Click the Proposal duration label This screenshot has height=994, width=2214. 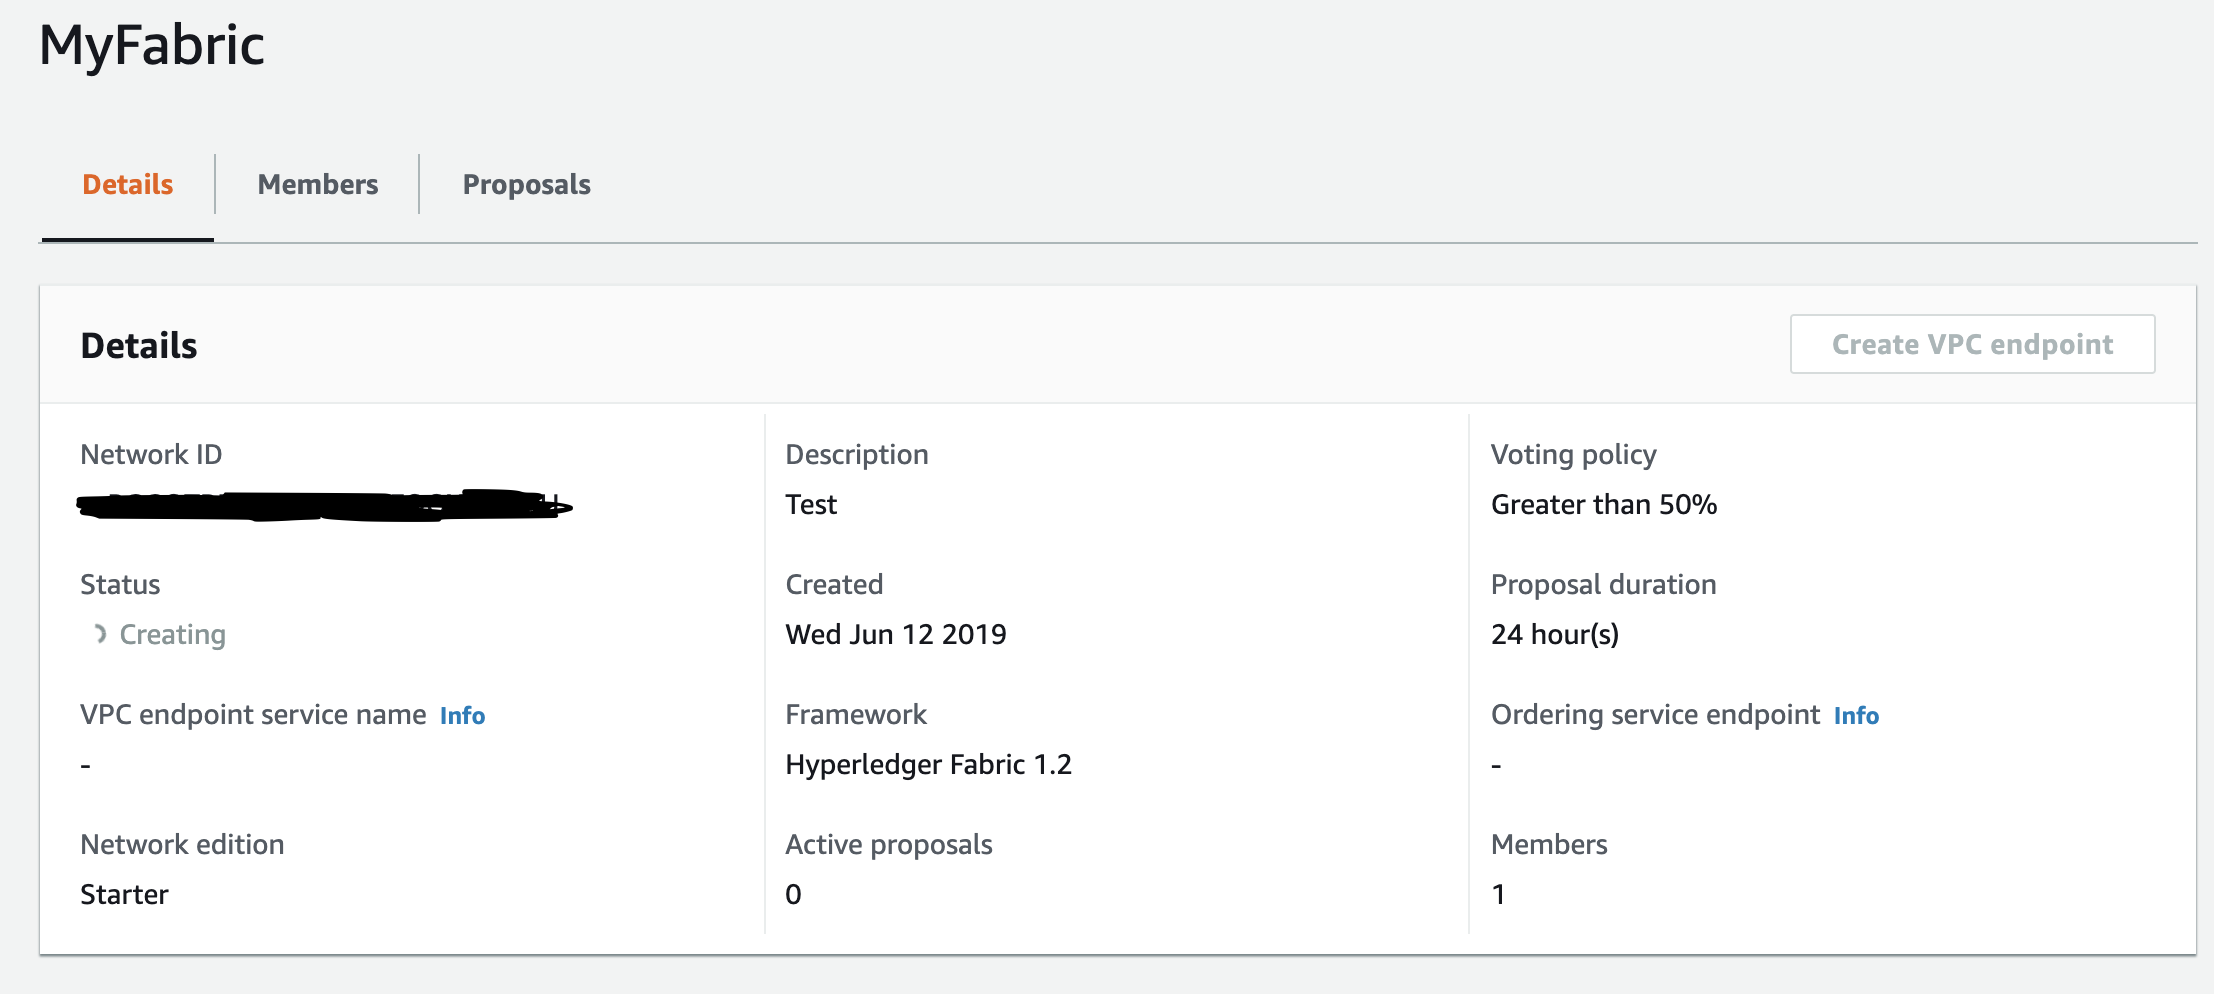pyautogui.click(x=1604, y=585)
